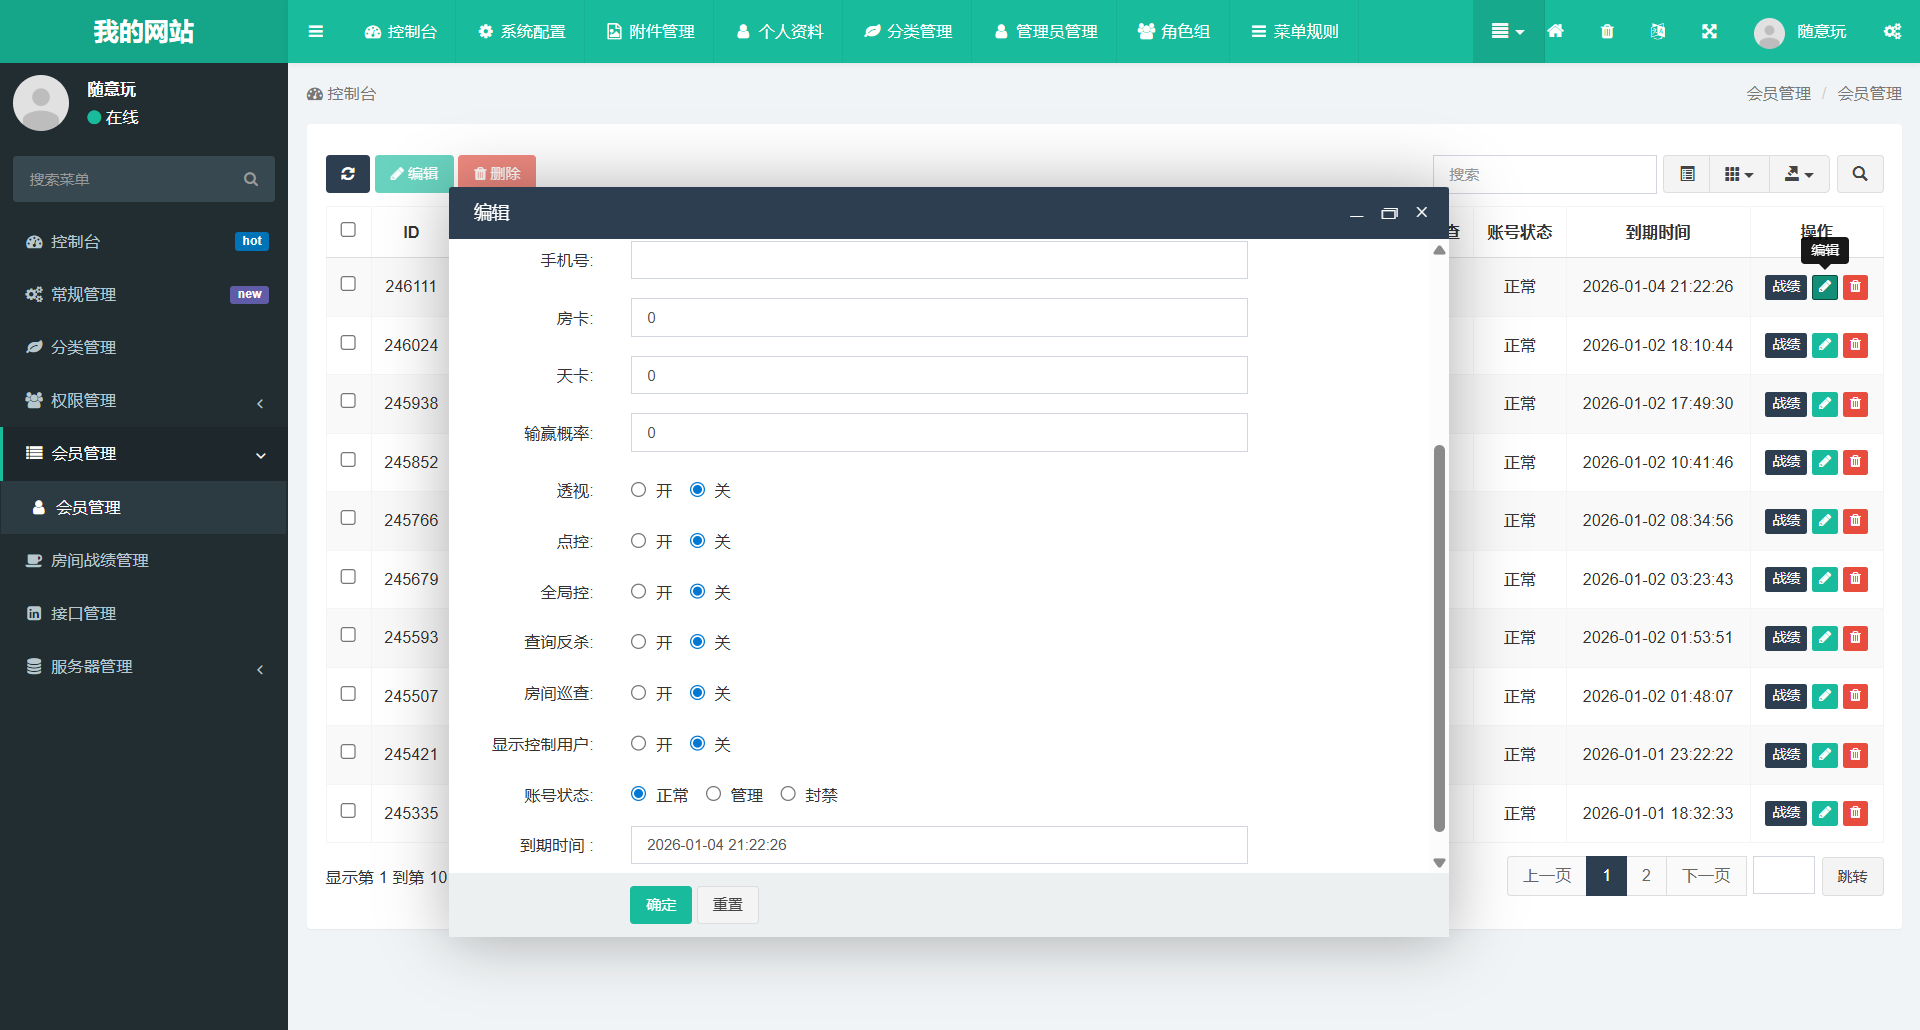Click the home icon in top bar
The width and height of the screenshot is (1920, 1030).
[x=1555, y=32]
